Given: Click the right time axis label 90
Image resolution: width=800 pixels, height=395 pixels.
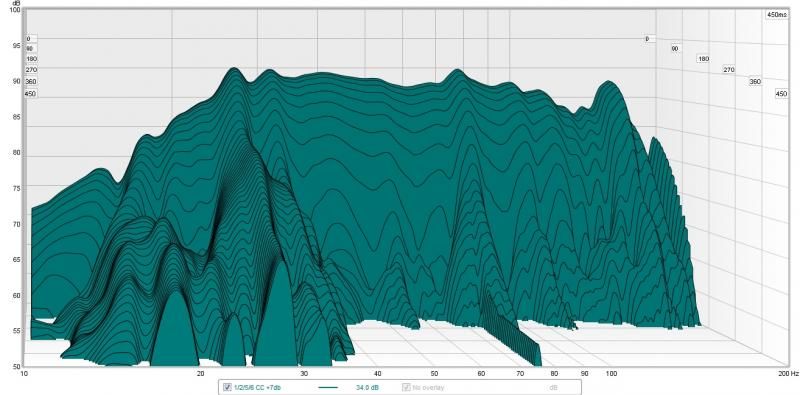Looking at the screenshot, I should tap(675, 49).
